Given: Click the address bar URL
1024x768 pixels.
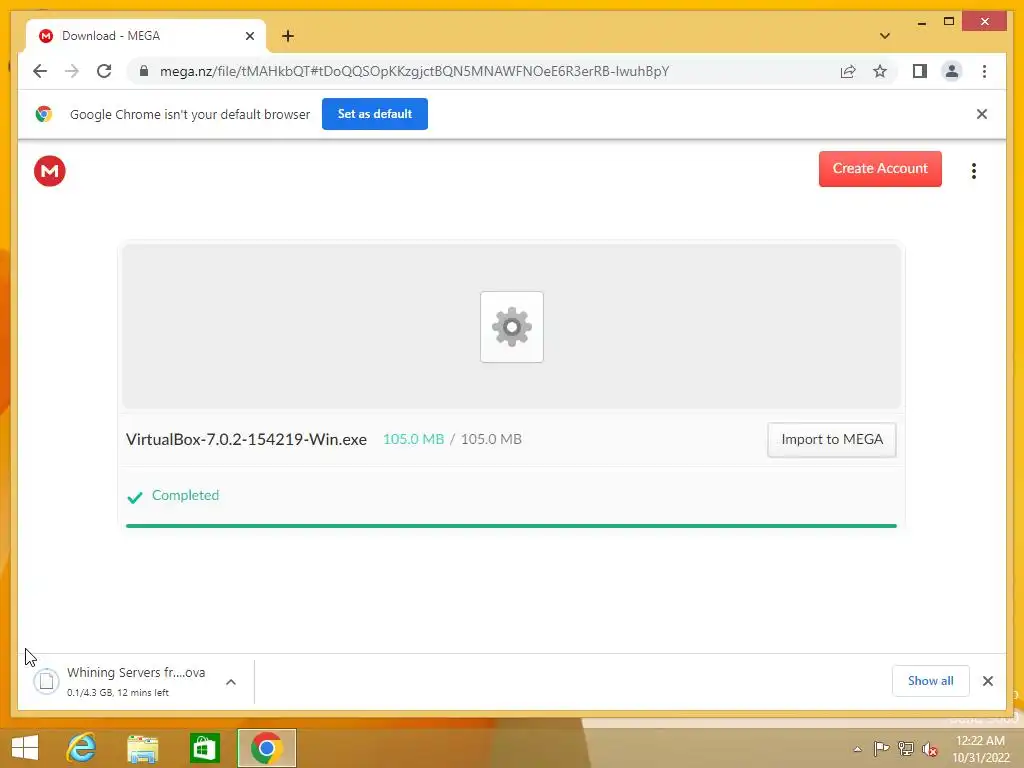Looking at the screenshot, I should [415, 71].
